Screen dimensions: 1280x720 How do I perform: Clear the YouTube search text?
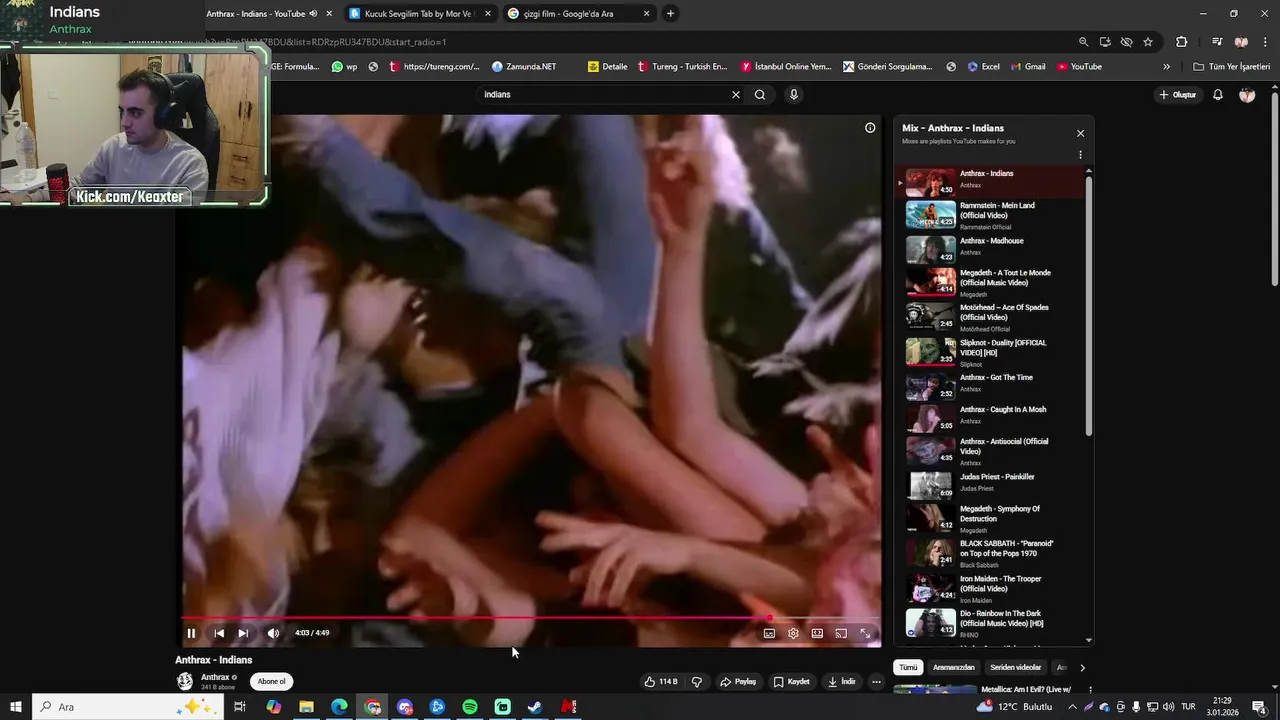tap(736, 95)
